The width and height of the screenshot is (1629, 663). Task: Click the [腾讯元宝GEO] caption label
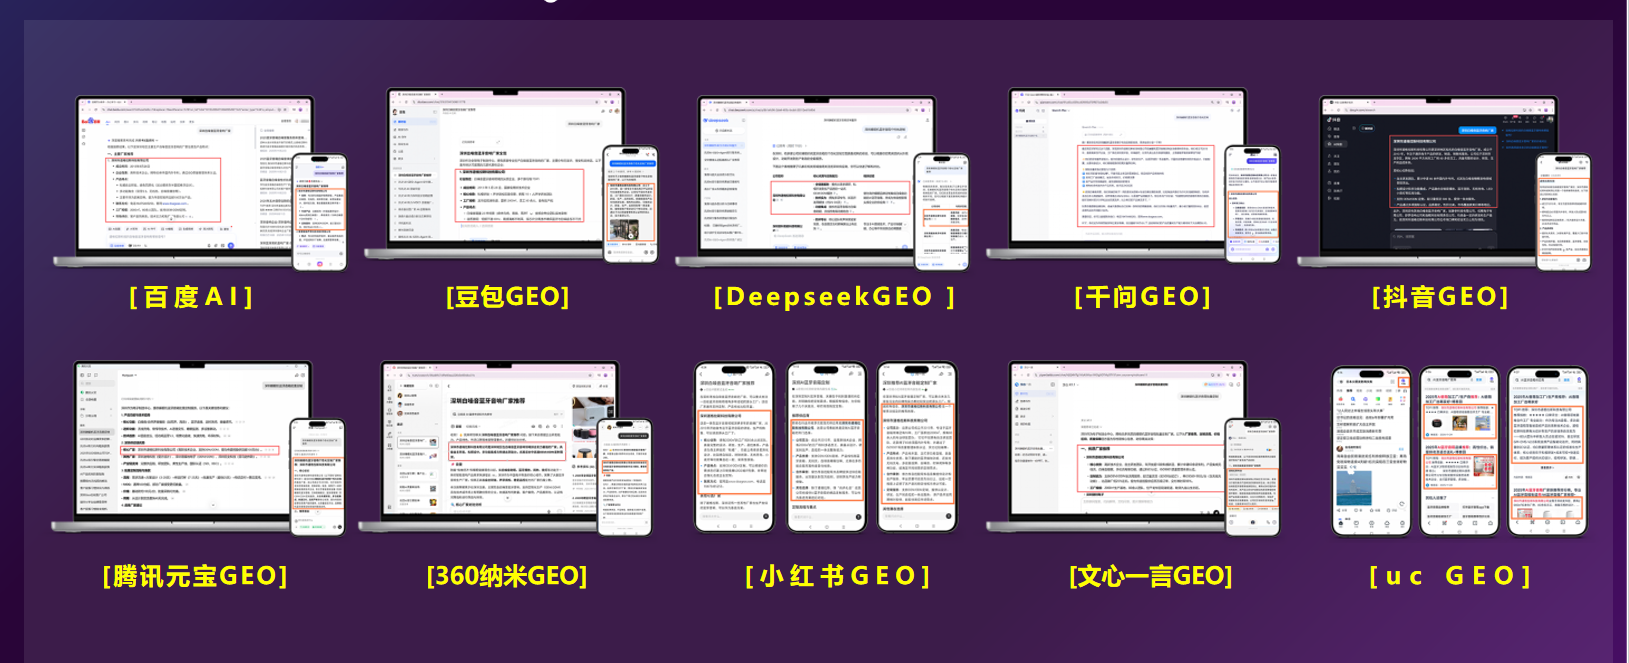[195, 576]
